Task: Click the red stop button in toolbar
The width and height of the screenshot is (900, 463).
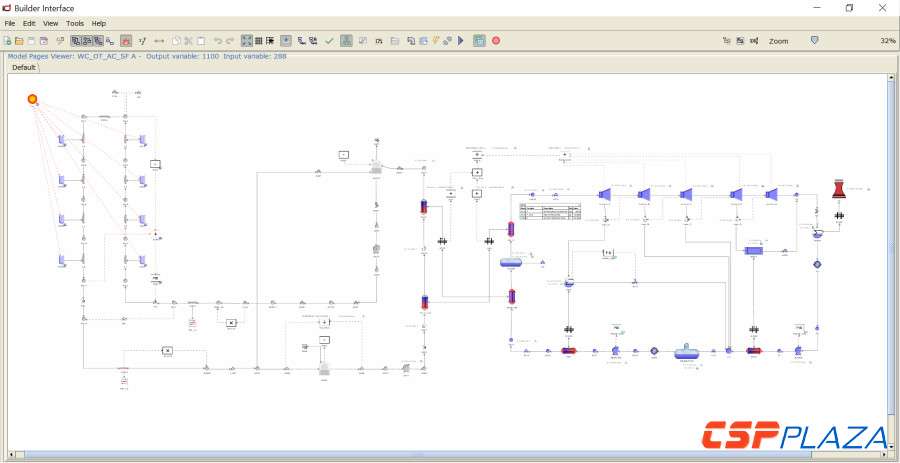Action: [x=496, y=41]
